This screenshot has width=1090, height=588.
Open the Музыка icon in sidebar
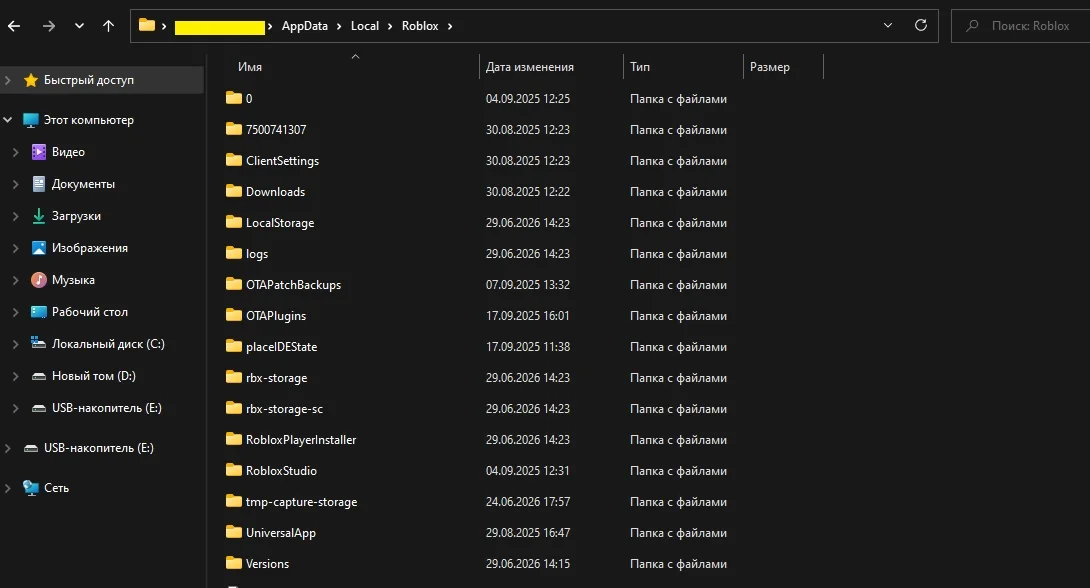pos(39,279)
